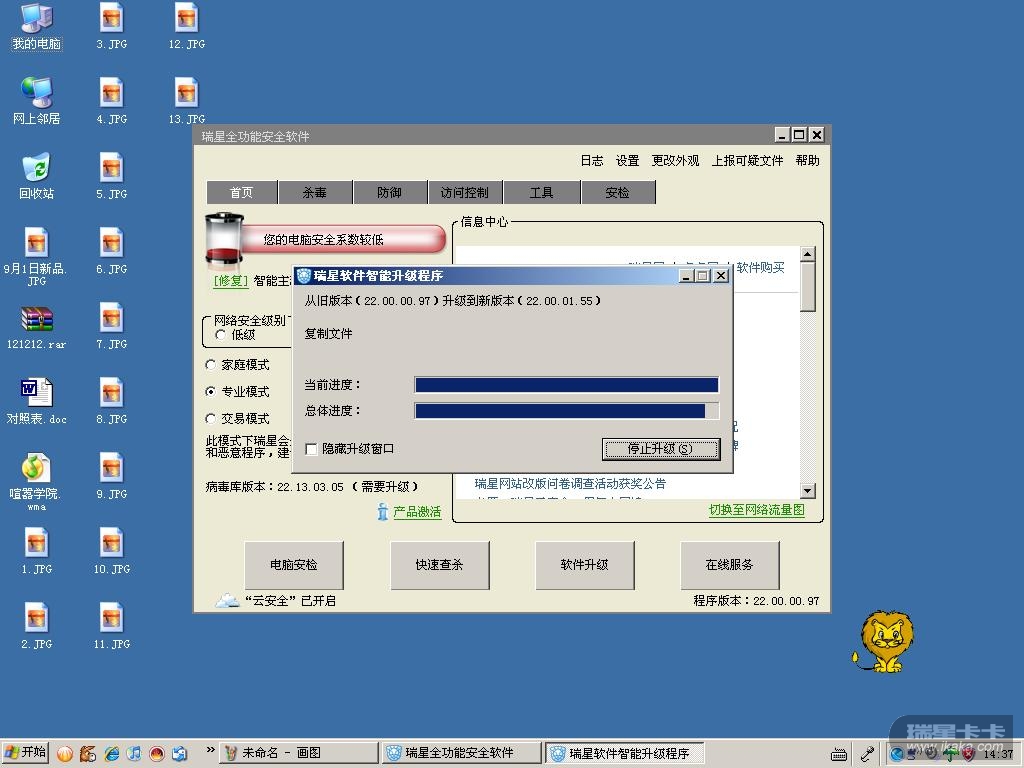Viewport: 1024px width, 768px height.
Task: Switch to the 首页 tab
Action: [x=242, y=193]
